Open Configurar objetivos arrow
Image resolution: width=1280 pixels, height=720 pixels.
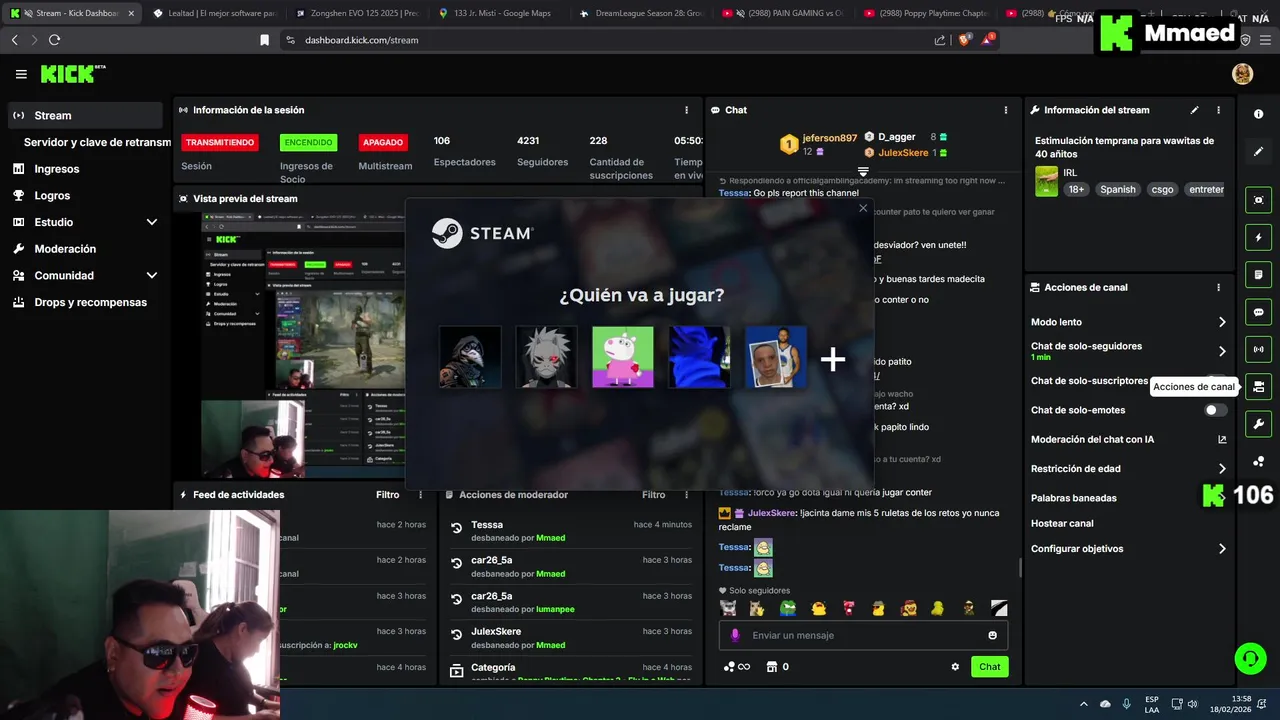[1222, 548]
